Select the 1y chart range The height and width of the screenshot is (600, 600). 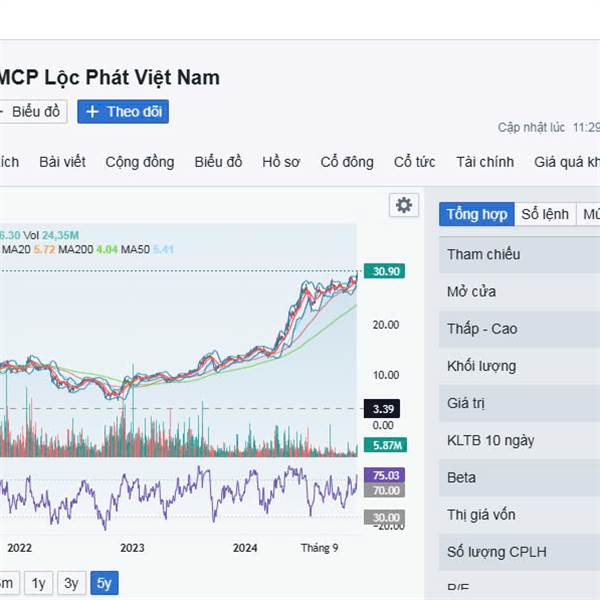(39, 583)
